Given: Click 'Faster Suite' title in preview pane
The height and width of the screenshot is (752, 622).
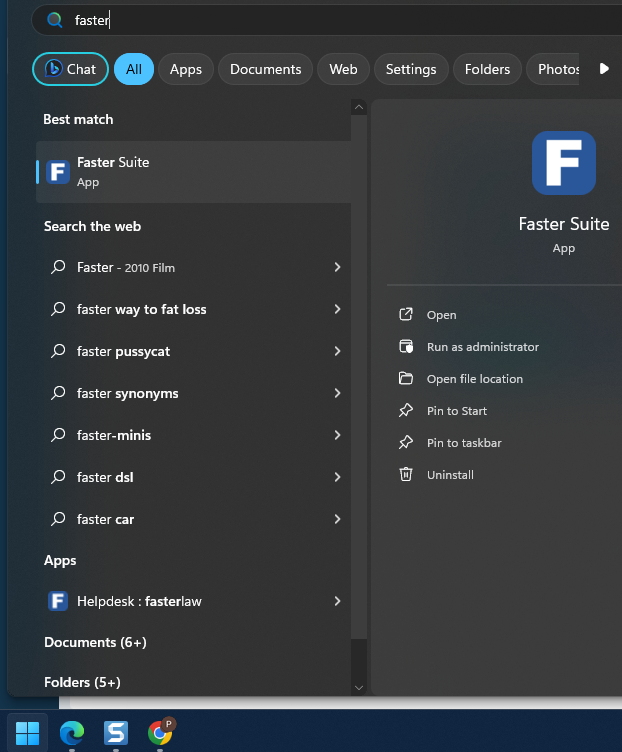Looking at the screenshot, I should tap(564, 224).
